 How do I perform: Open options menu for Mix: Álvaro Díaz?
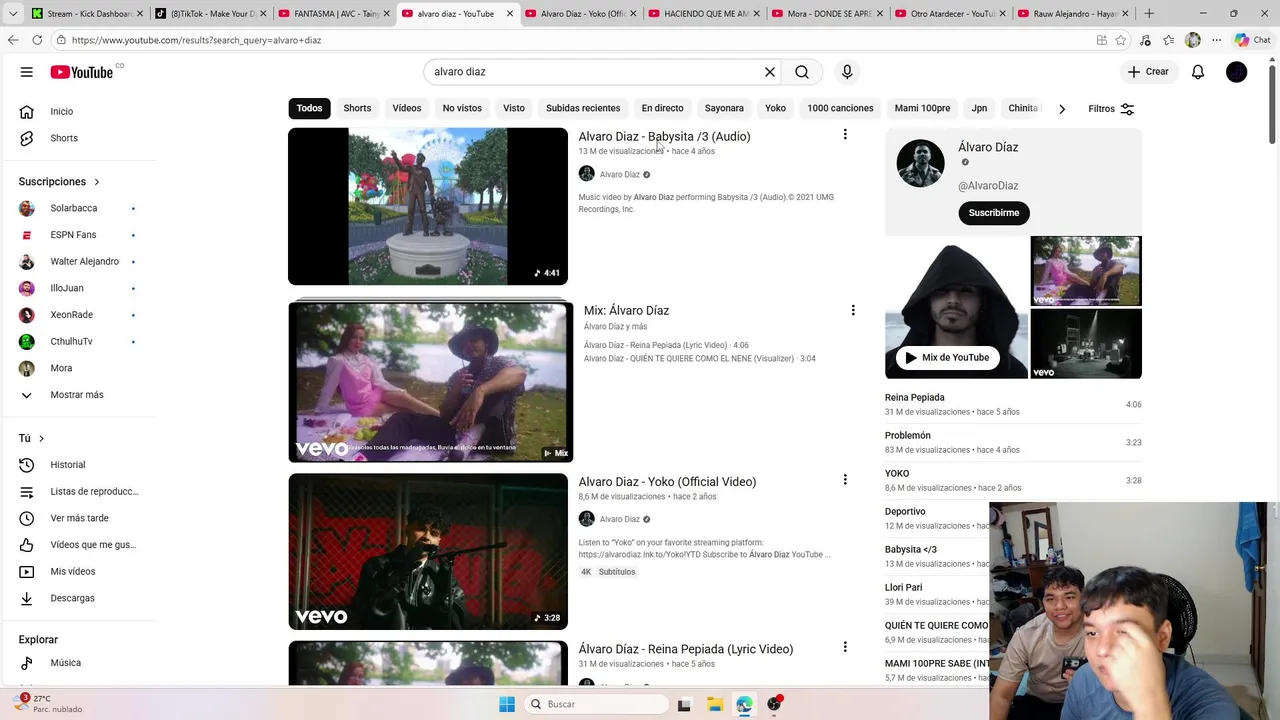[853, 310]
